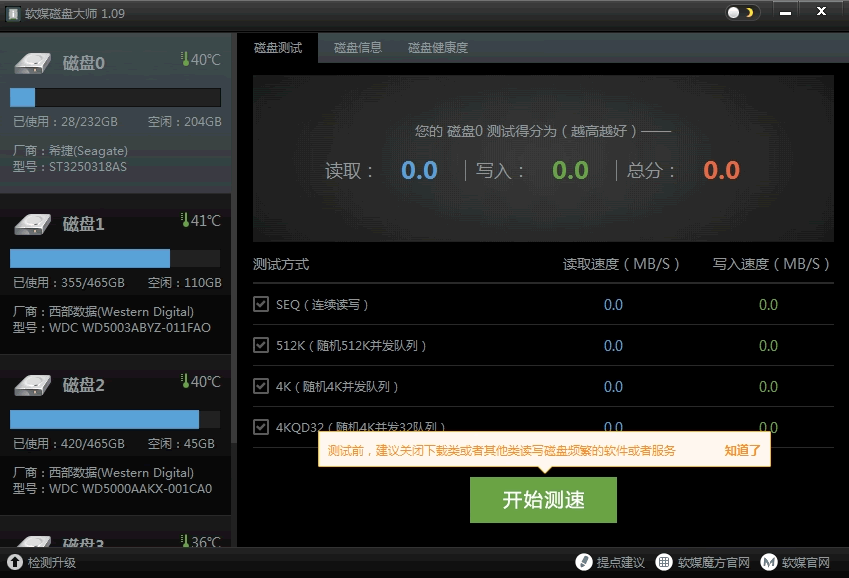Click the 提点建议 feedback pencil icon

[584, 562]
